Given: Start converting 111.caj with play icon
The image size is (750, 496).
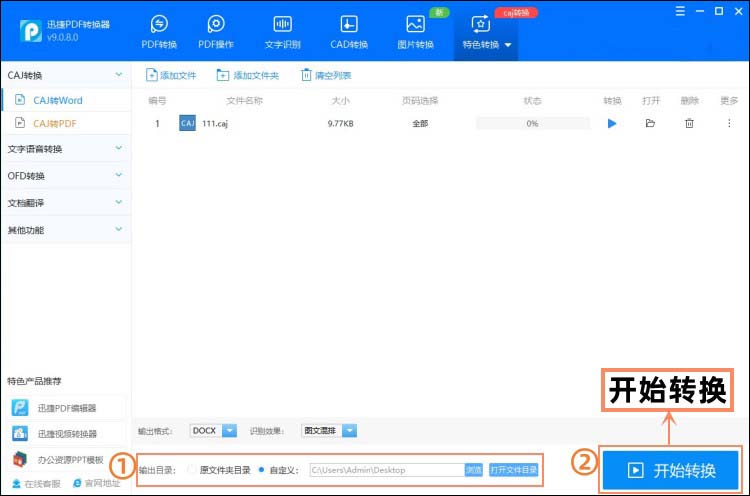Looking at the screenshot, I should pyautogui.click(x=612, y=123).
